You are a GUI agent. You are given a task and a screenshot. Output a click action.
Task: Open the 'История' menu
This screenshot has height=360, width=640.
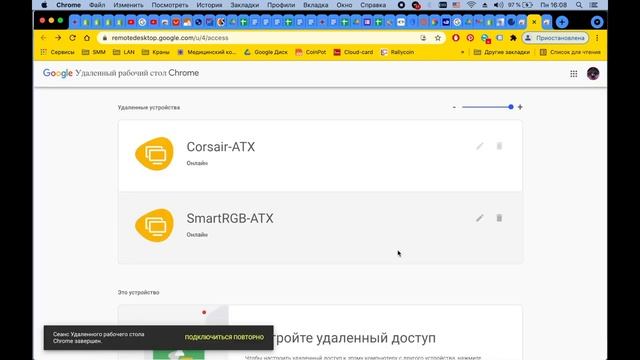209,5
